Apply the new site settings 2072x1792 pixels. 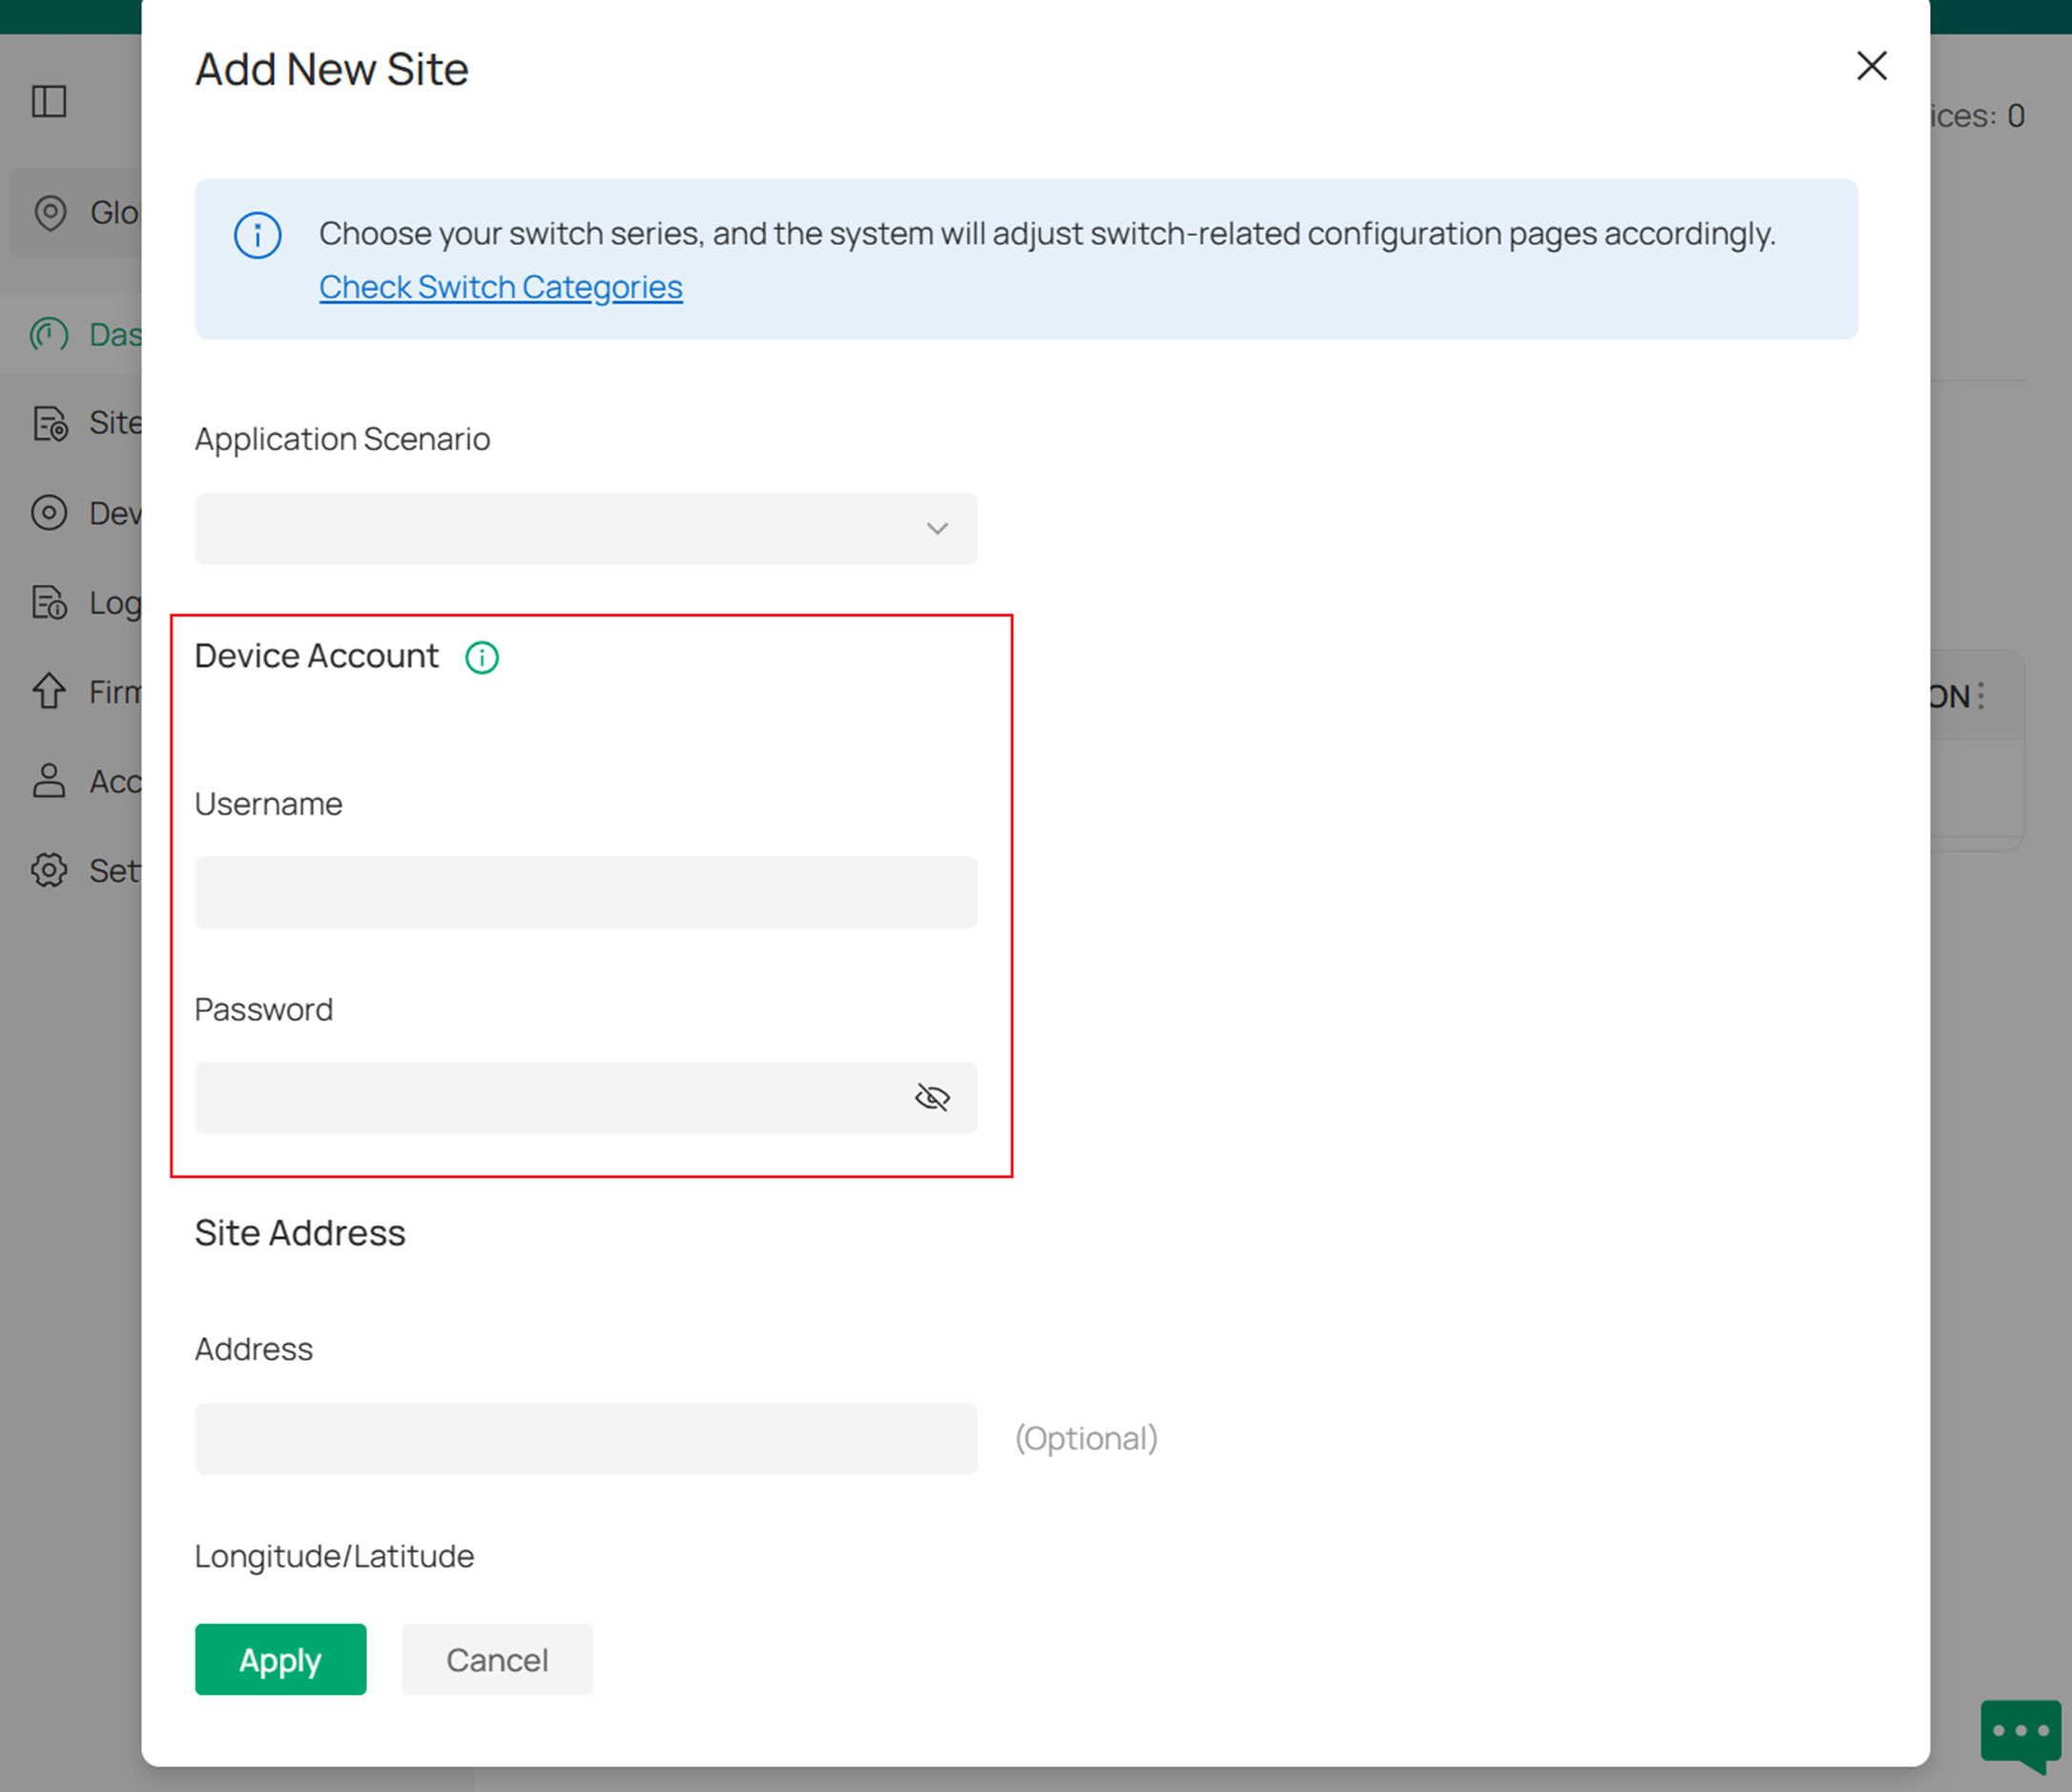[x=280, y=1660]
